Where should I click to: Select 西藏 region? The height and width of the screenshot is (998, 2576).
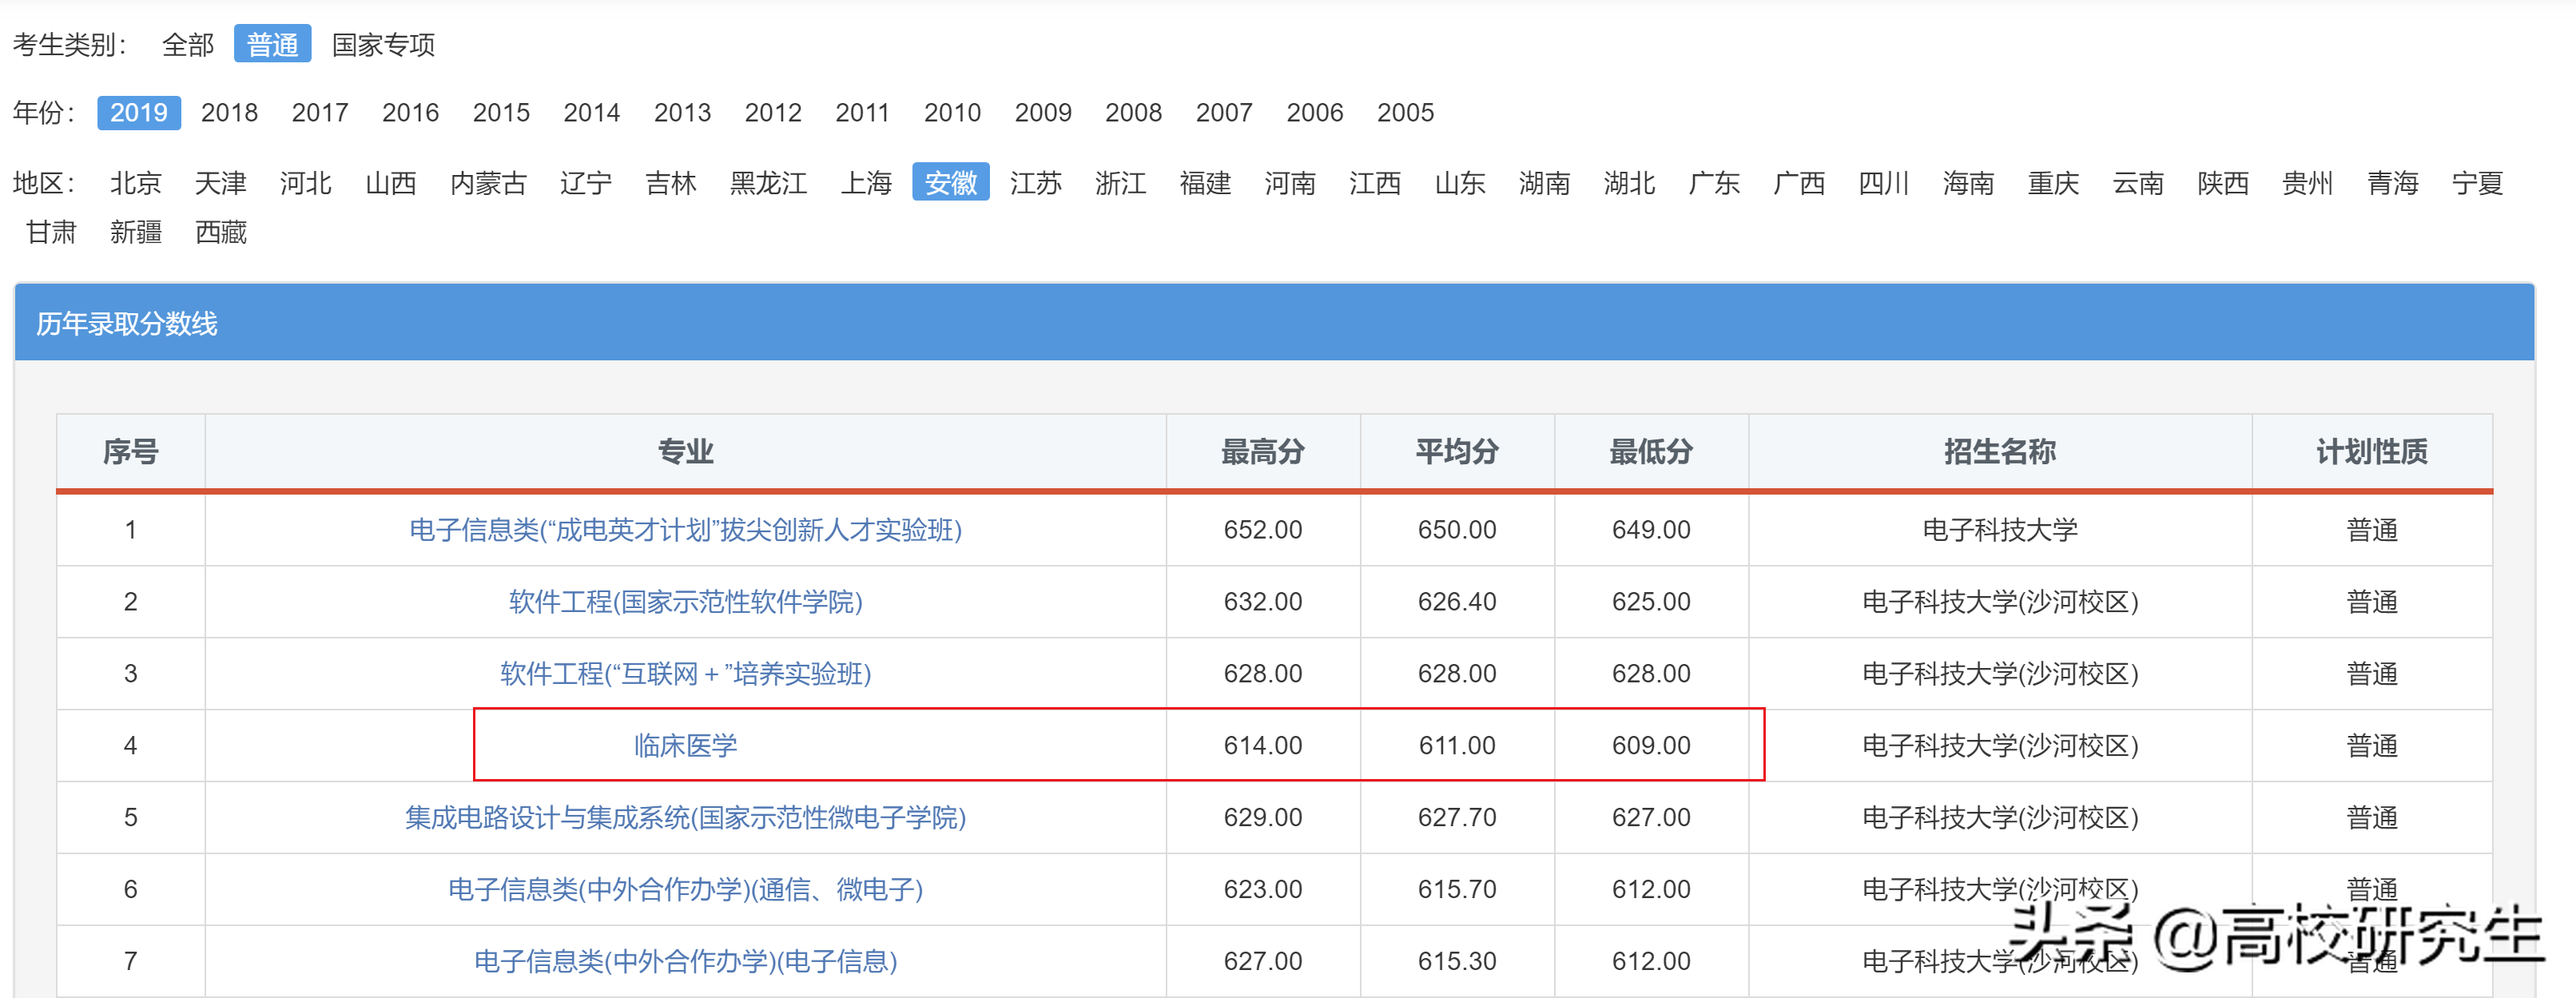(221, 232)
